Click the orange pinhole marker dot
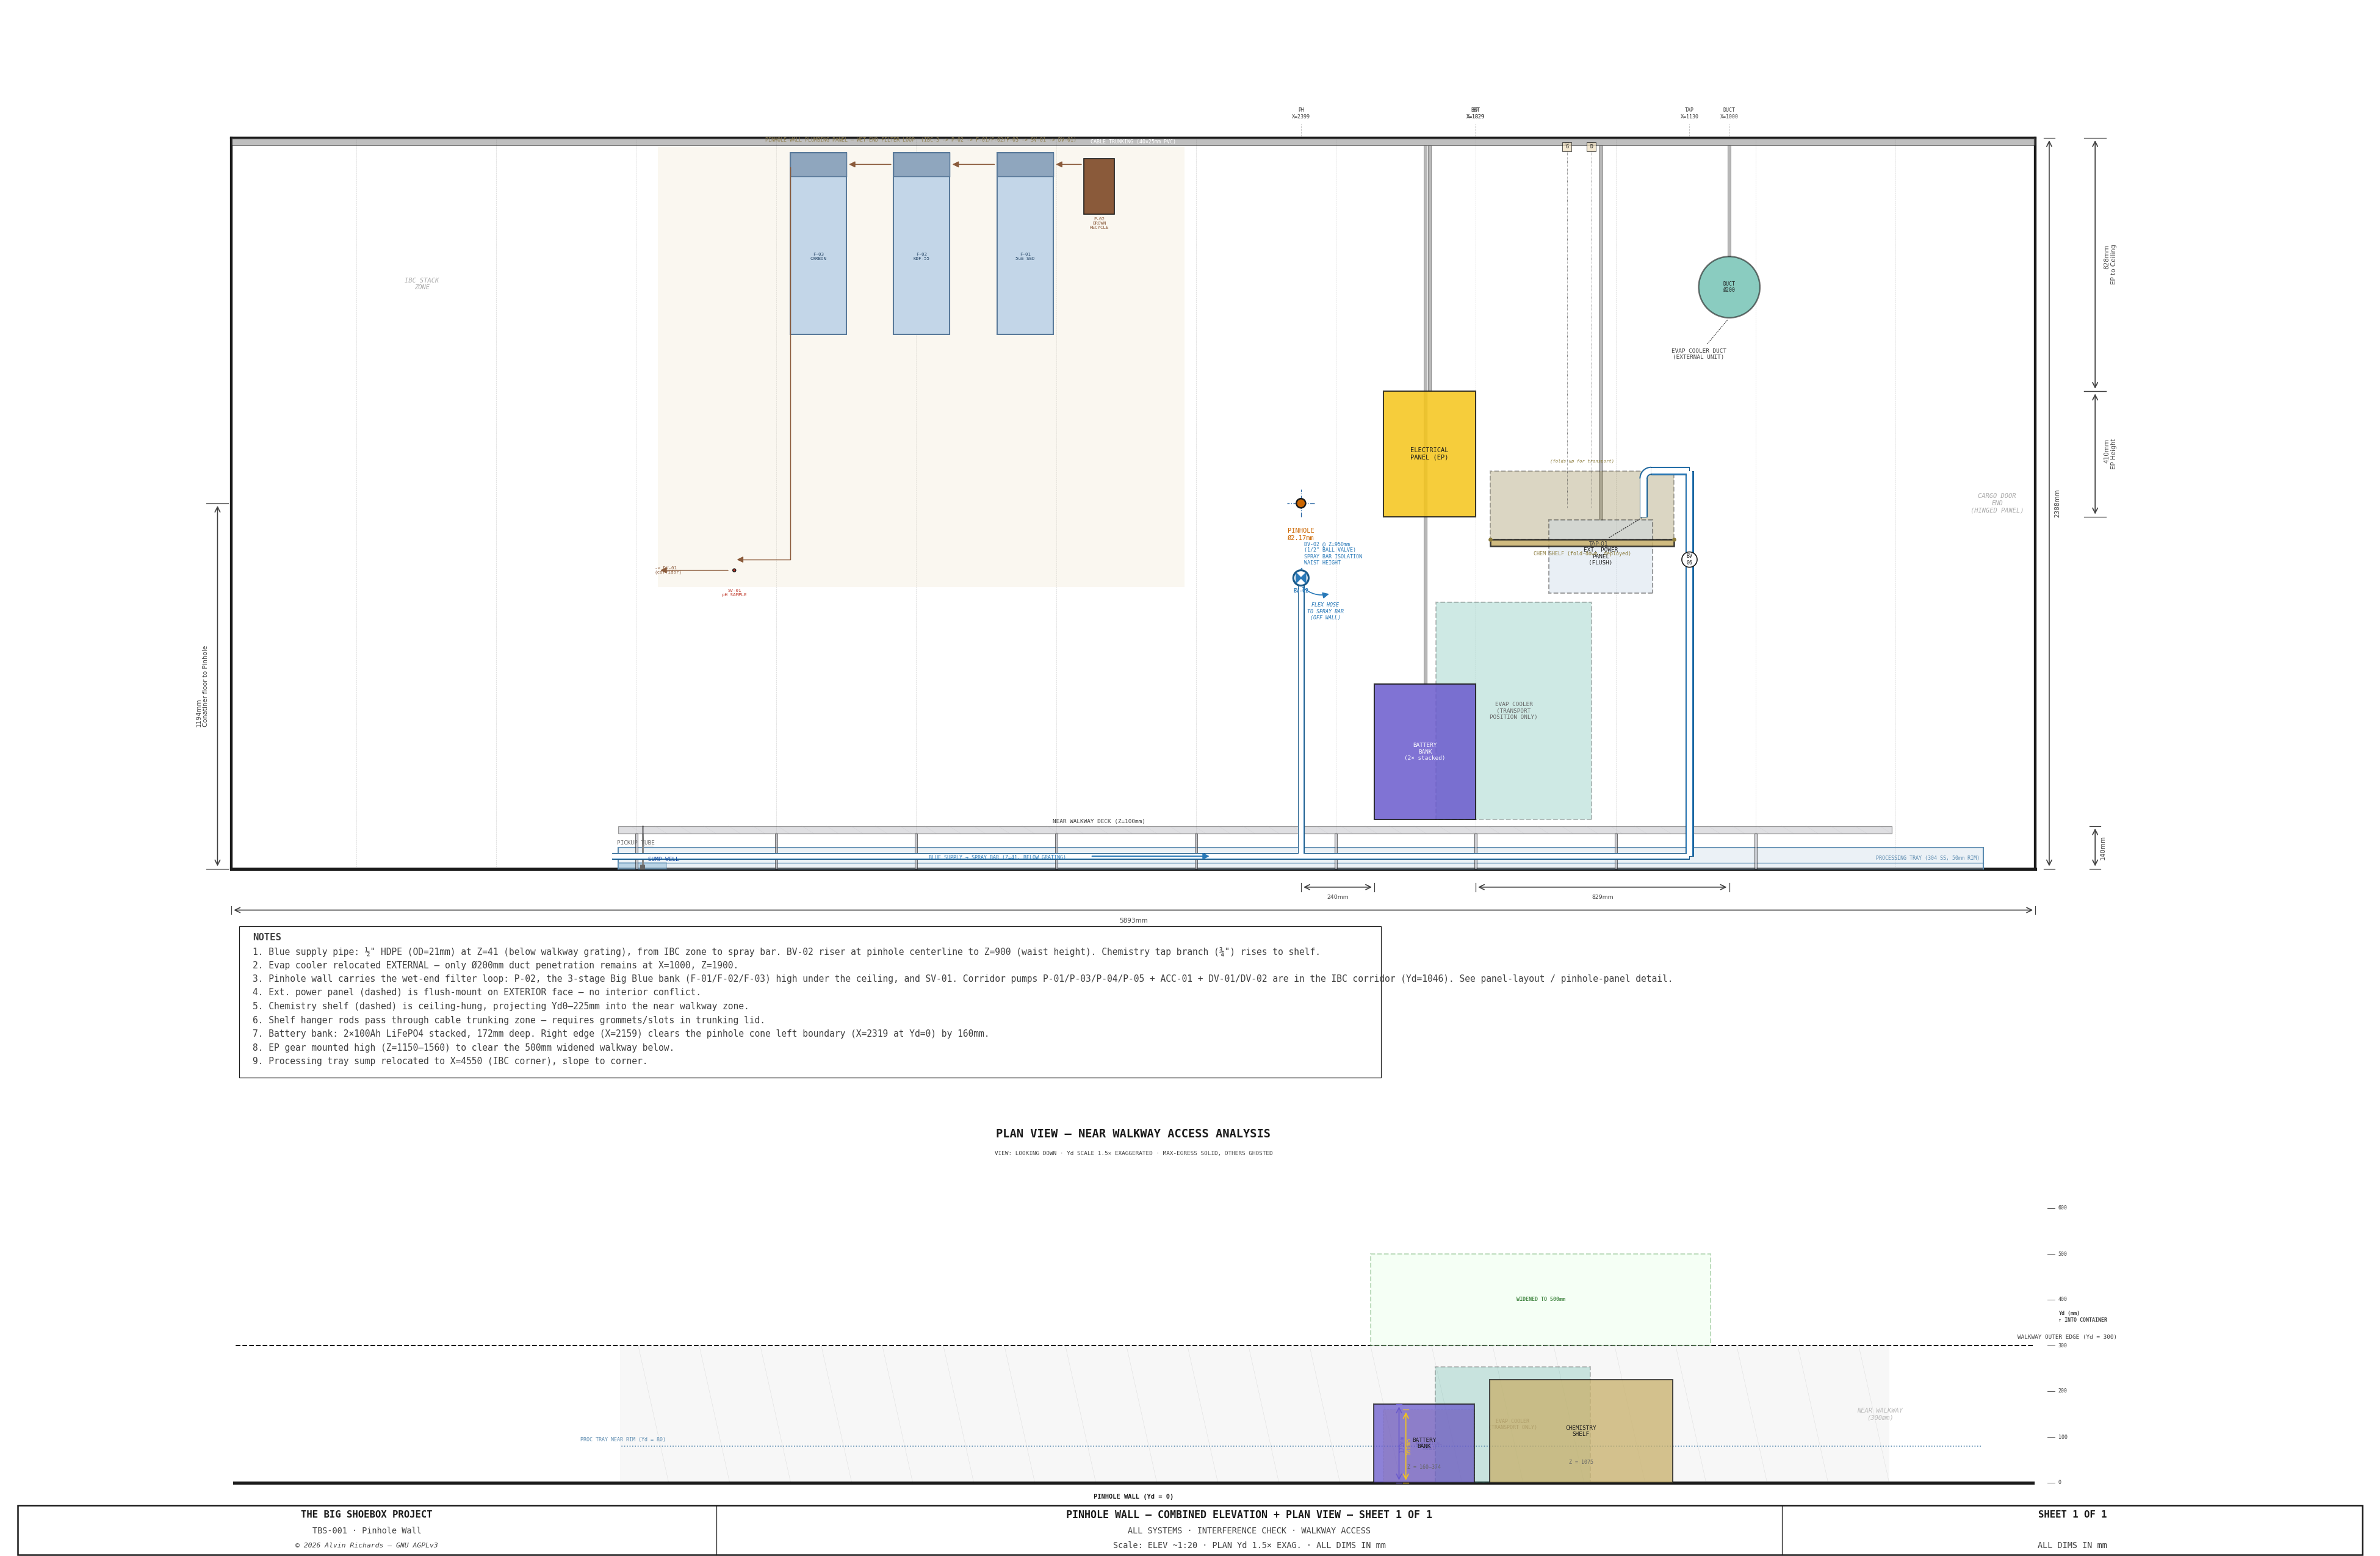 click(1300, 503)
